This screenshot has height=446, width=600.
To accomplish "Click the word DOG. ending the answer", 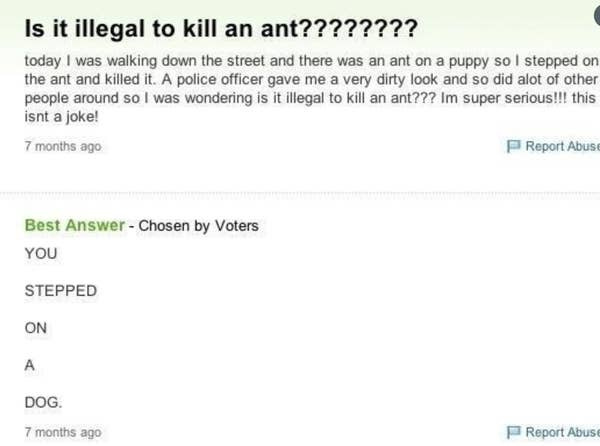I will pyautogui.click(x=43, y=402).
